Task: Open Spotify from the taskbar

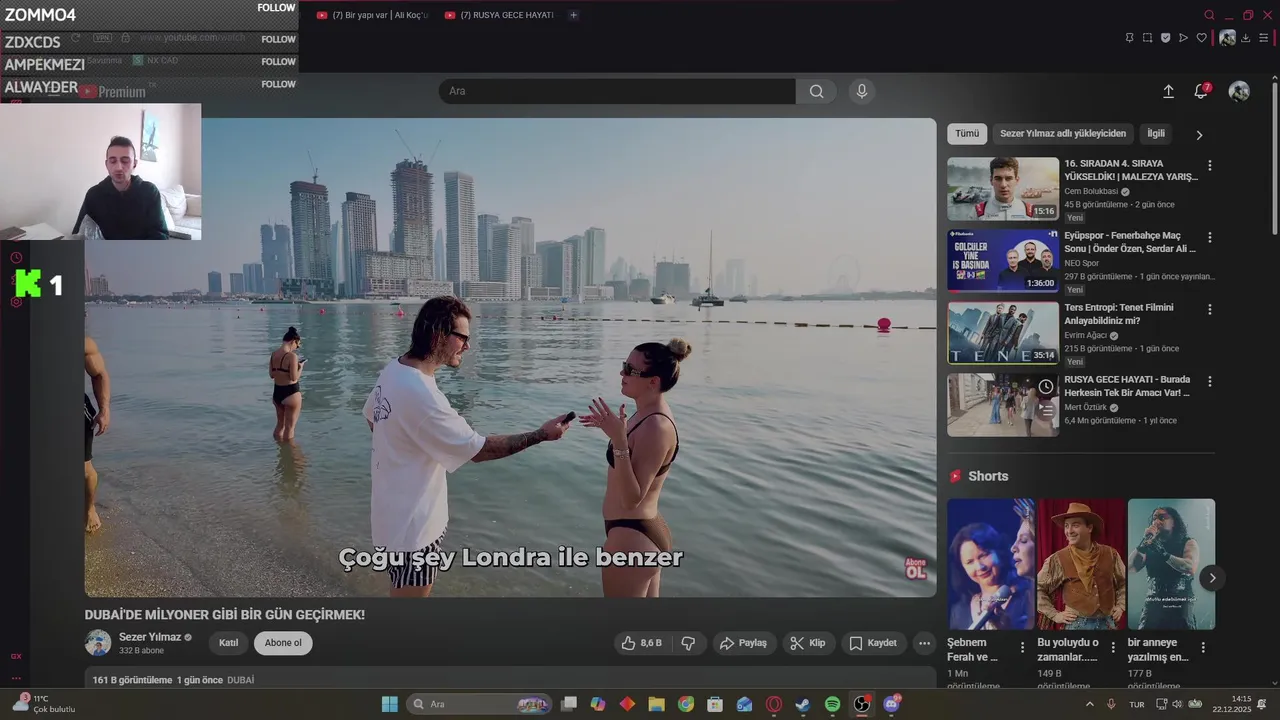Action: tap(832, 704)
